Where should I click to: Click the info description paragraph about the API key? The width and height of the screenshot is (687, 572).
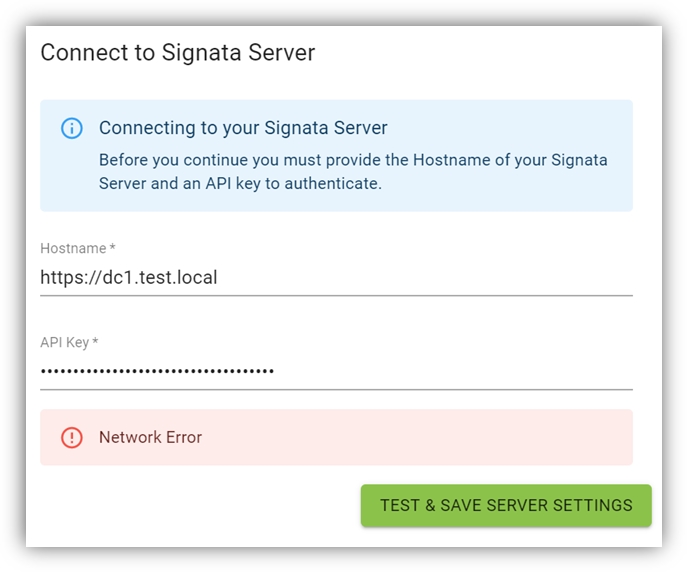tap(353, 171)
